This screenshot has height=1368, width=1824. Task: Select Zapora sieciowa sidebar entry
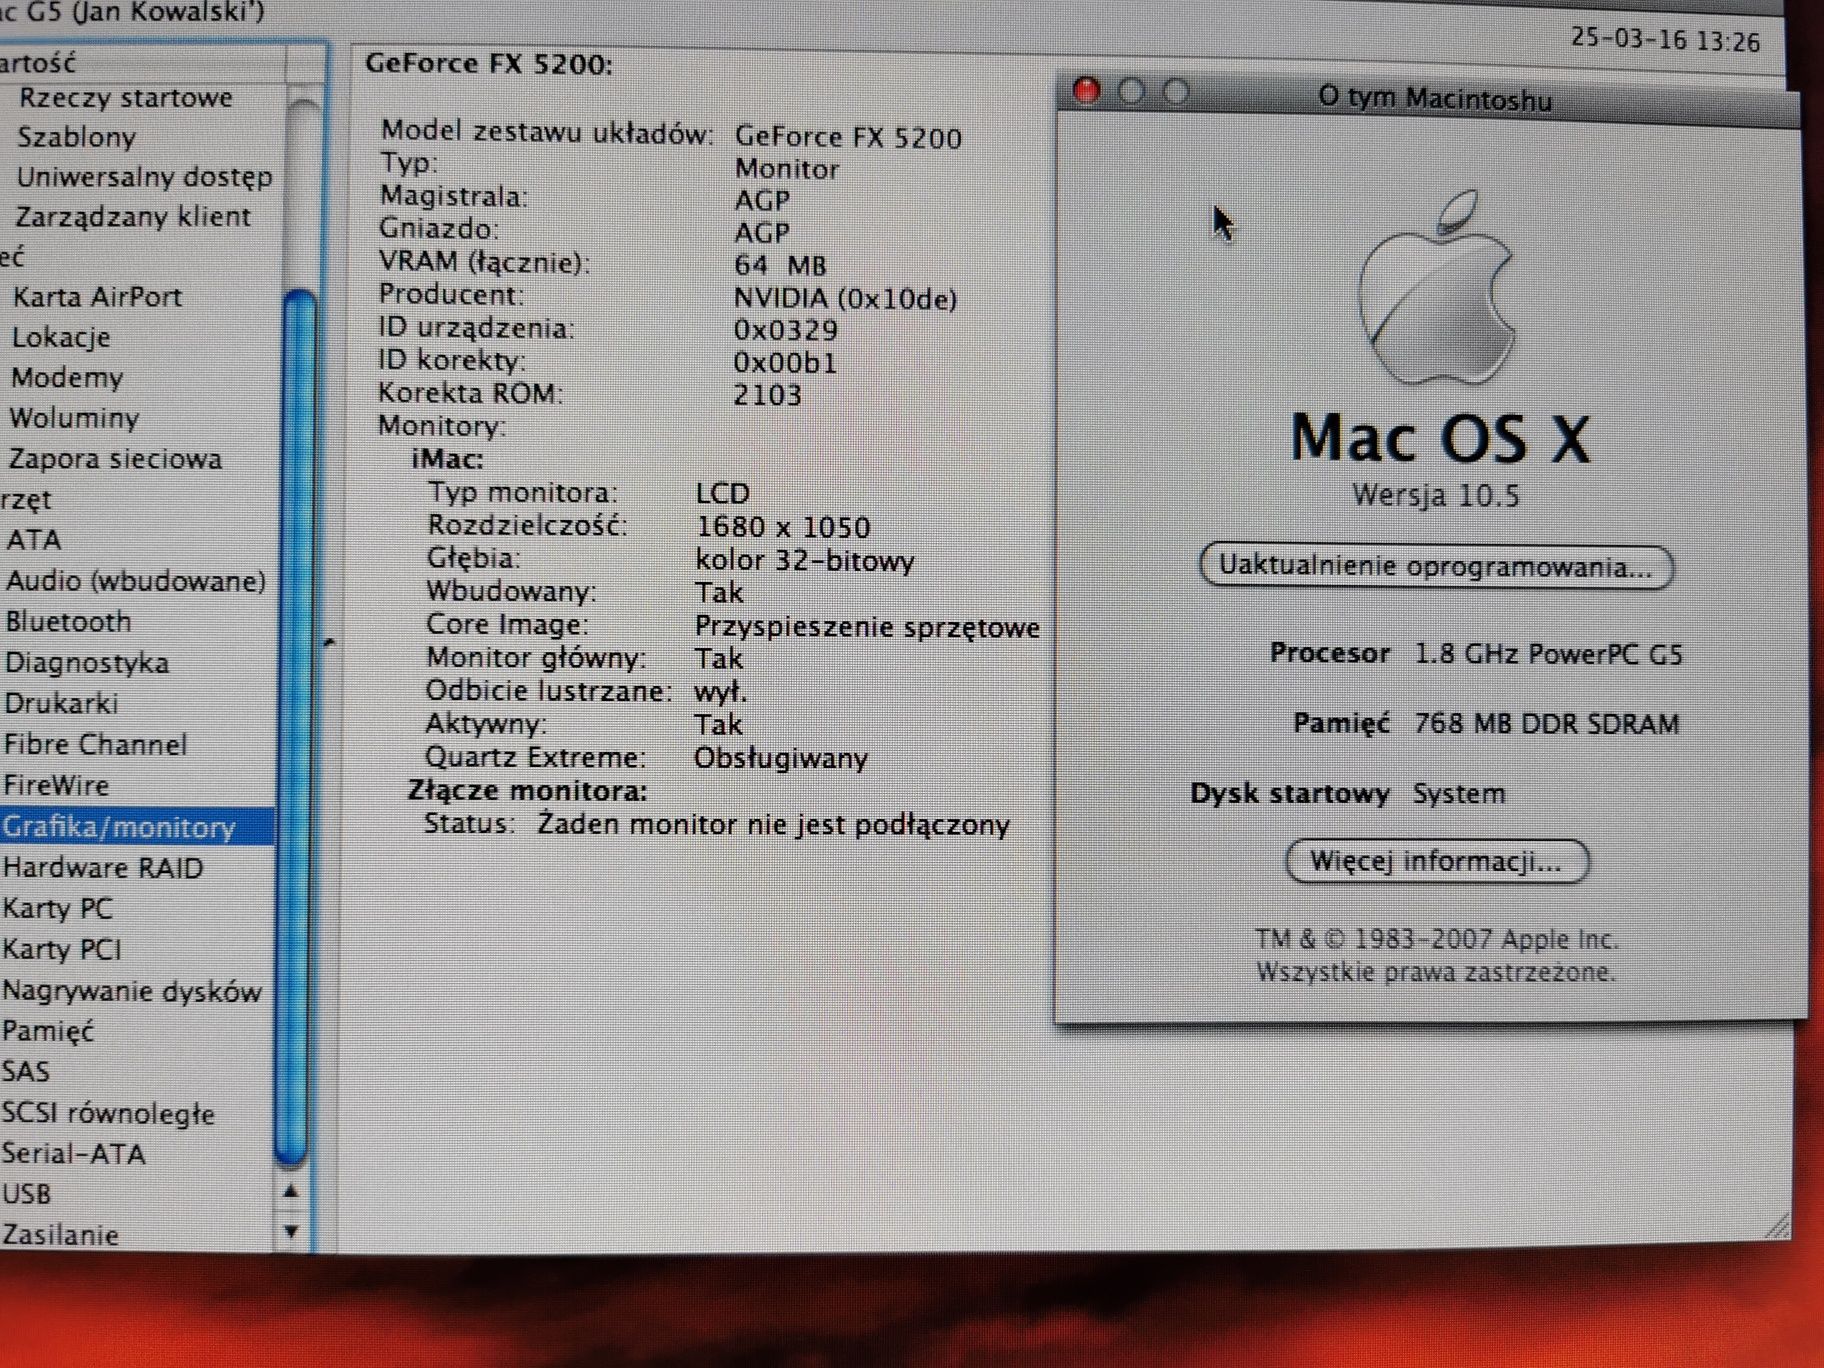click(115, 459)
